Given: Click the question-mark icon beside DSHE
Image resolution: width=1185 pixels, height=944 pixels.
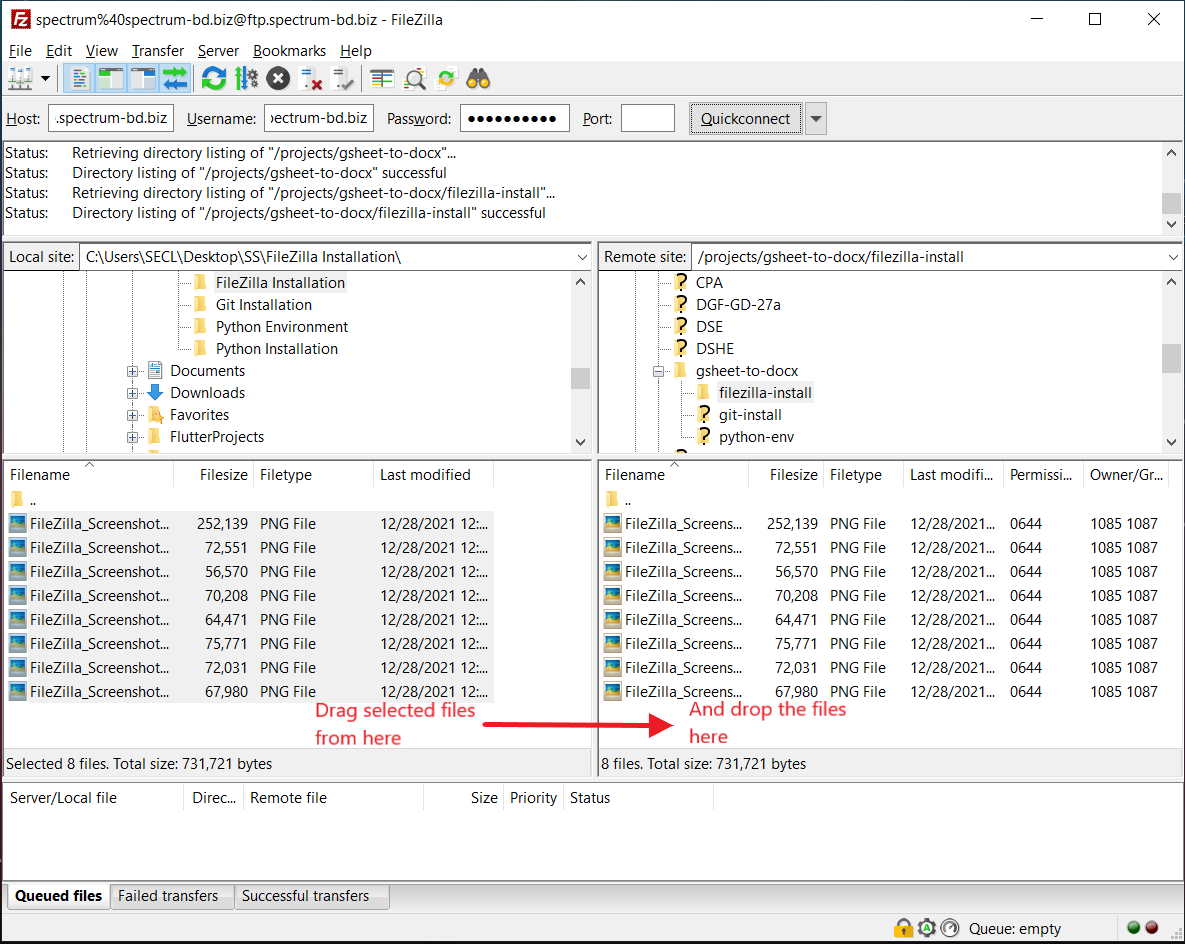Looking at the screenshot, I should [x=681, y=348].
